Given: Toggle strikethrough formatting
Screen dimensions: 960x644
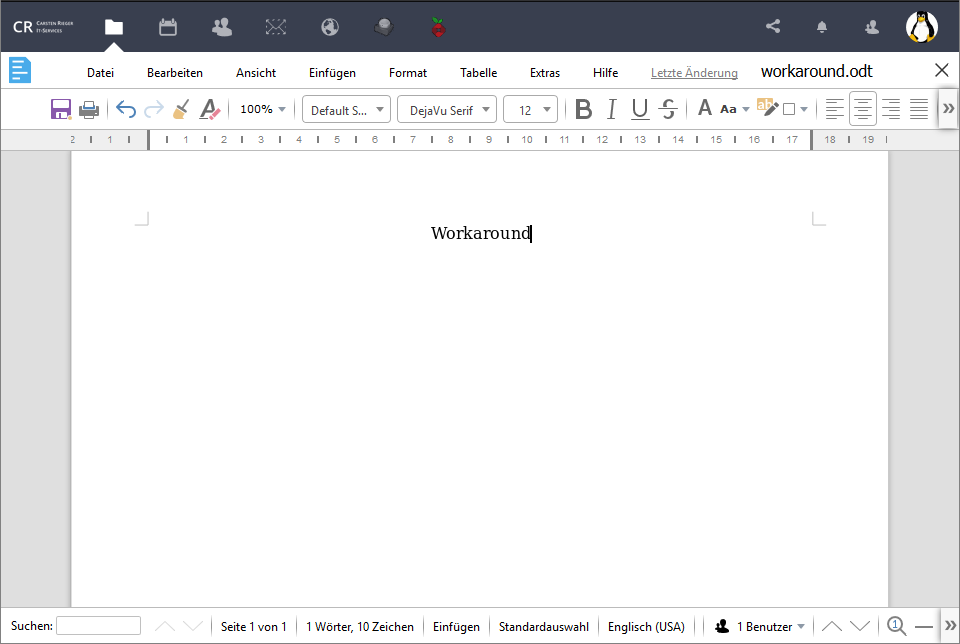Looking at the screenshot, I should pyautogui.click(x=667, y=108).
